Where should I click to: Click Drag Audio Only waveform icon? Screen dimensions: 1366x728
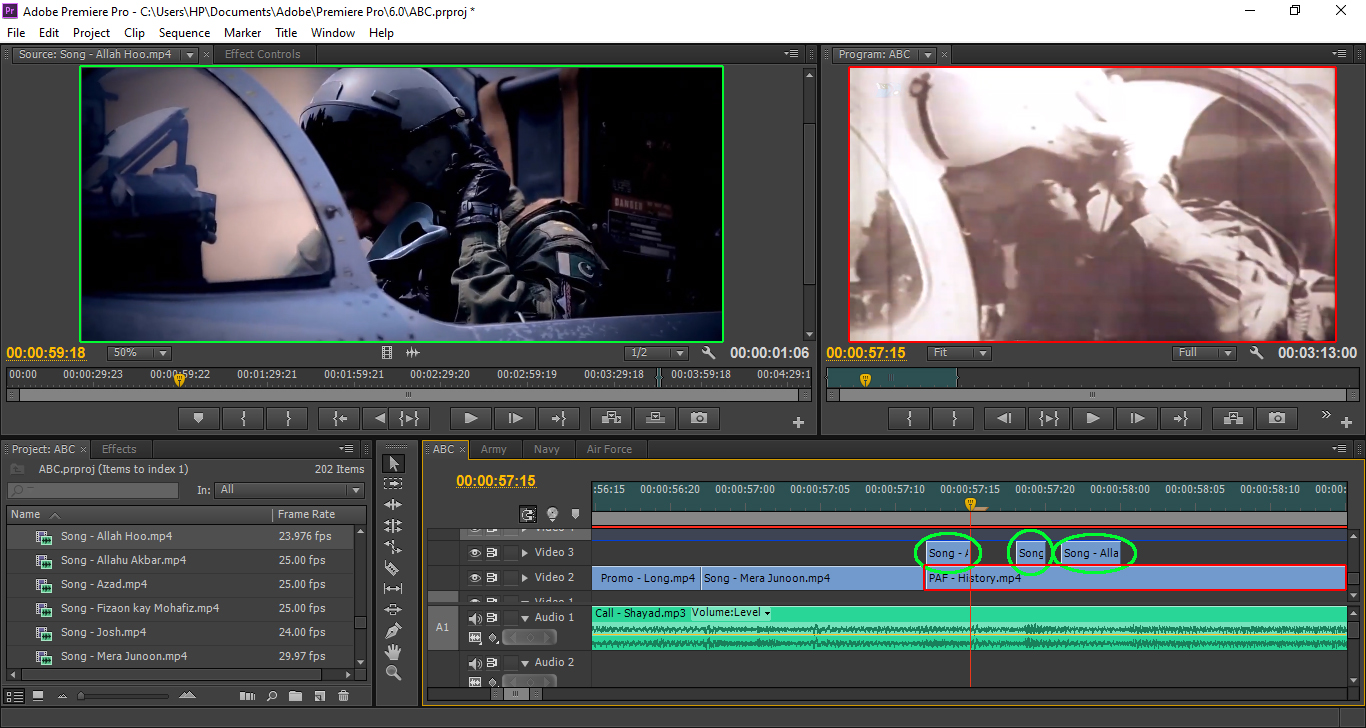tap(412, 353)
